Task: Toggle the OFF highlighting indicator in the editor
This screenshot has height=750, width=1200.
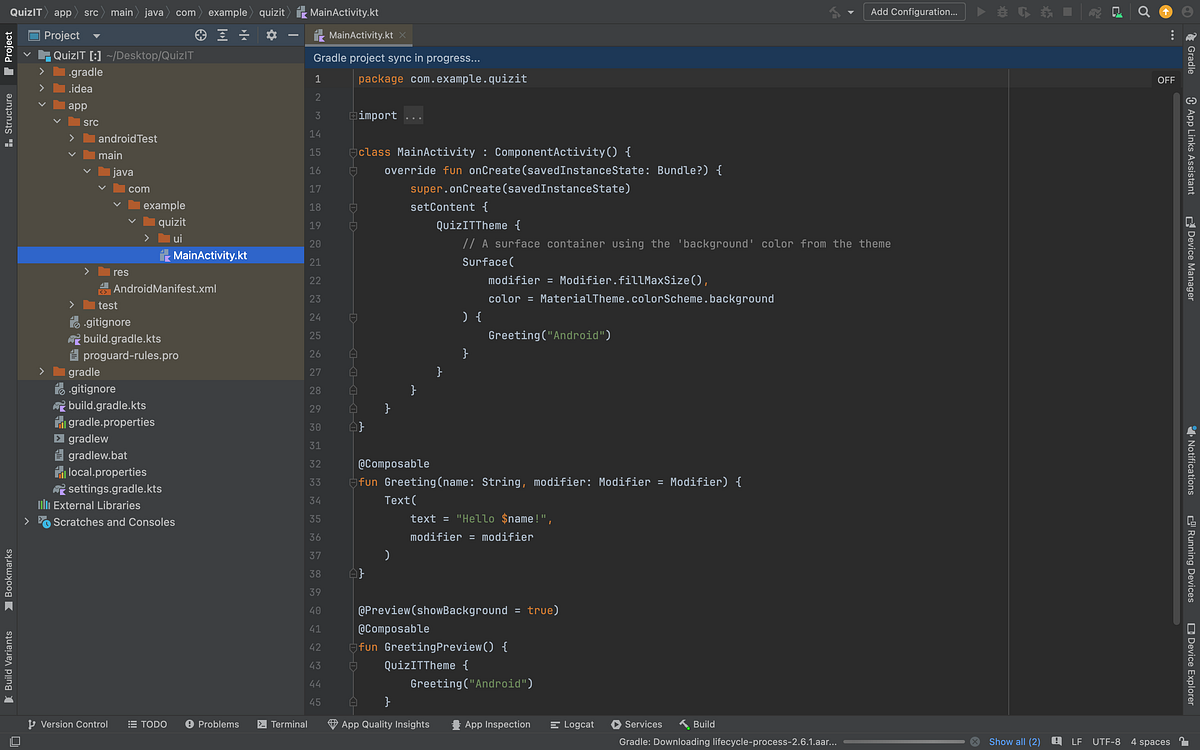Action: click(1166, 78)
